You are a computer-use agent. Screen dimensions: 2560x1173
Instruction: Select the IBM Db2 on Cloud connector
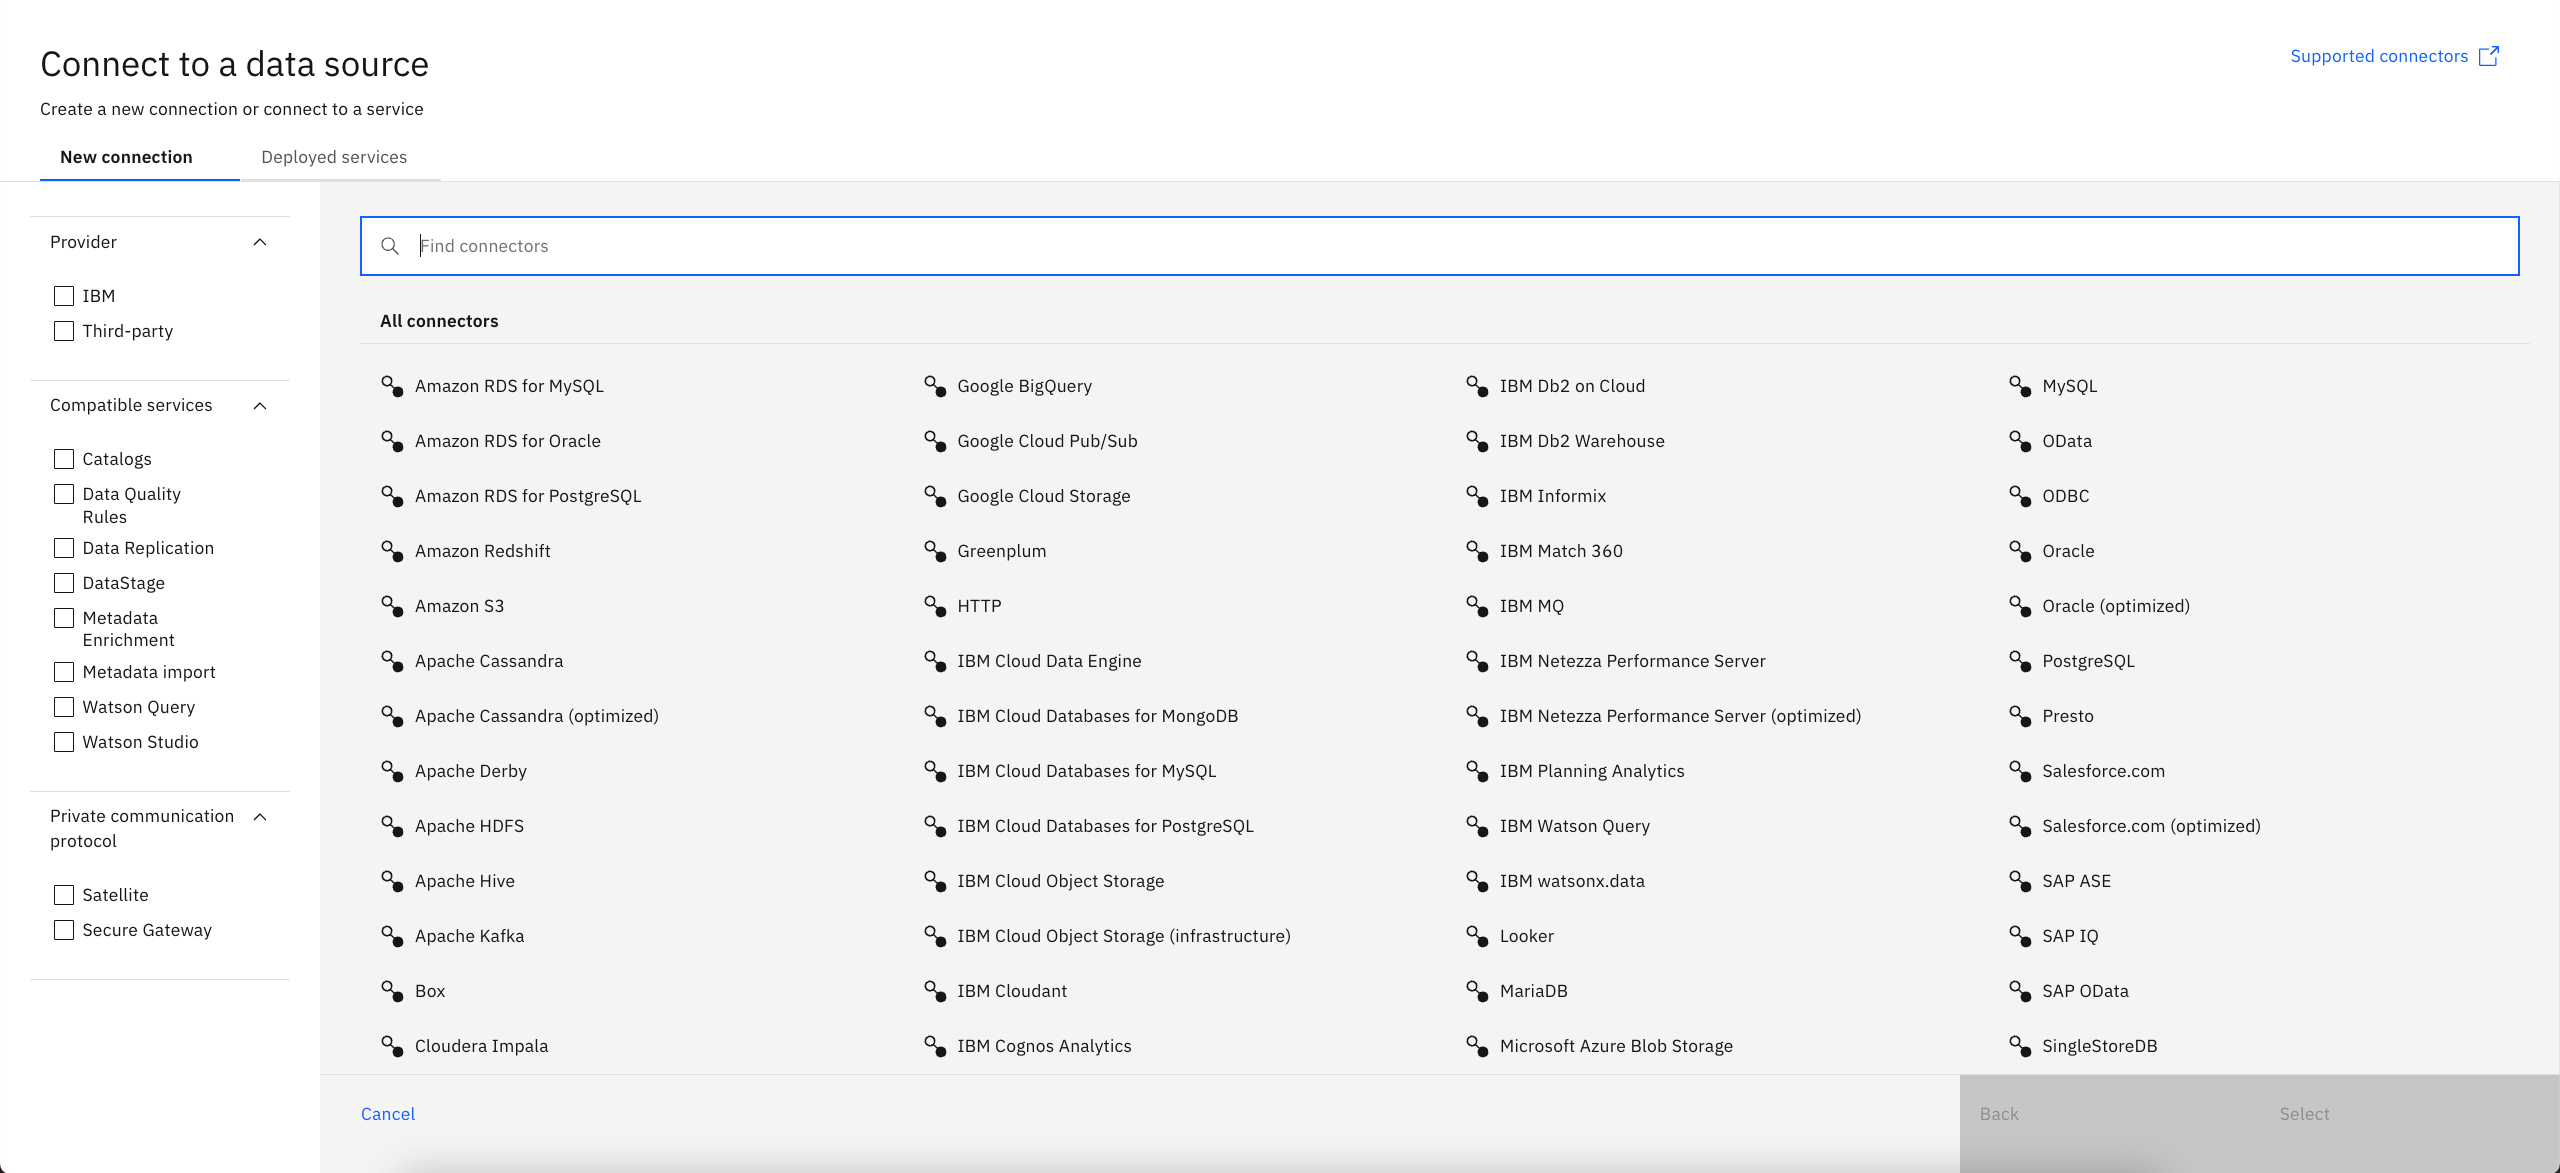point(1572,385)
